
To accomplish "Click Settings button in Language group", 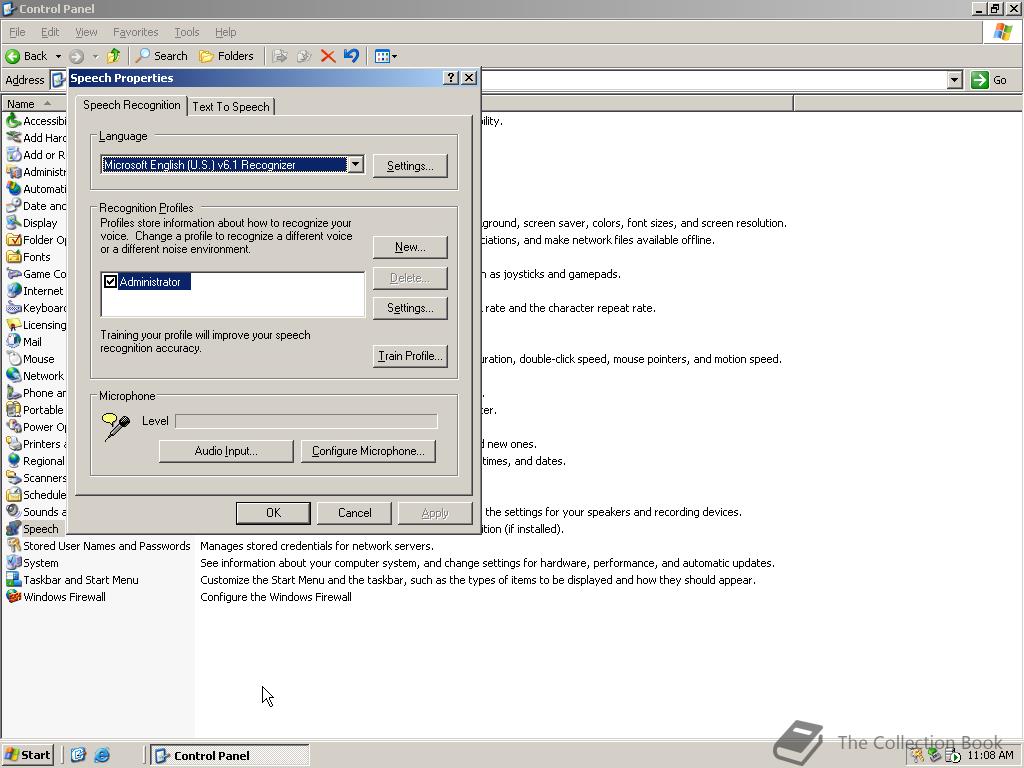I will [x=410, y=166].
